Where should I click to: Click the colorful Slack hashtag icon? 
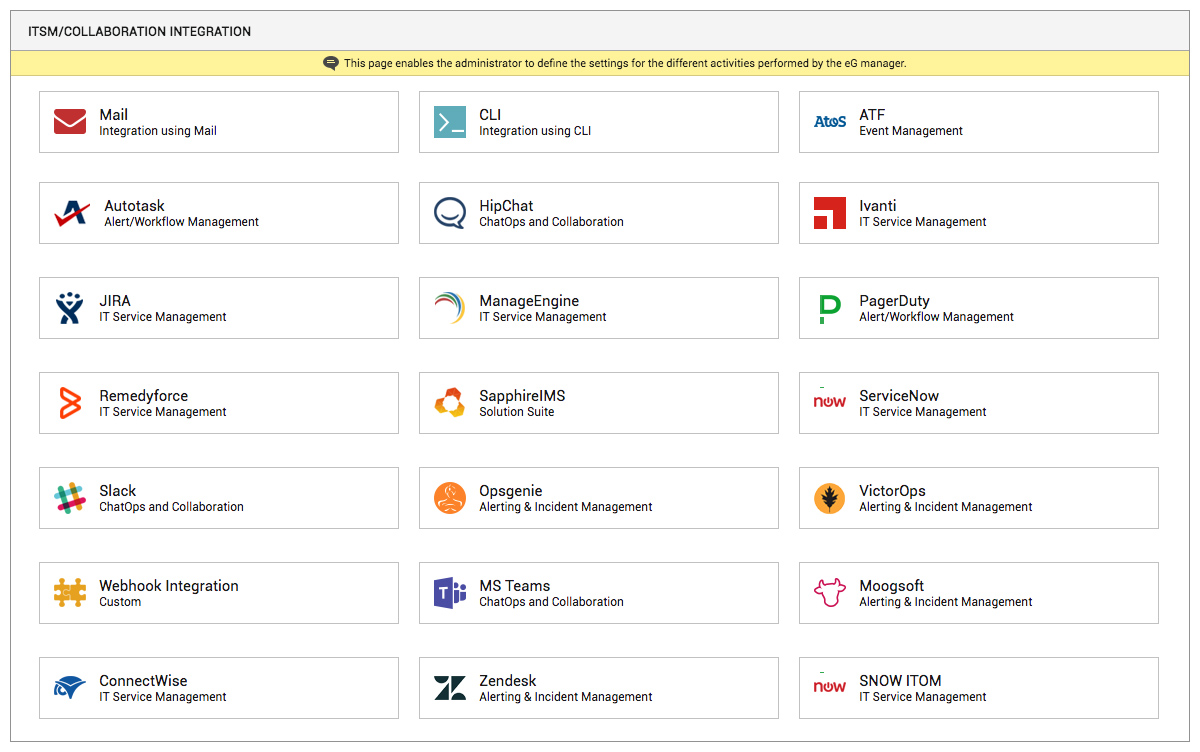70,498
